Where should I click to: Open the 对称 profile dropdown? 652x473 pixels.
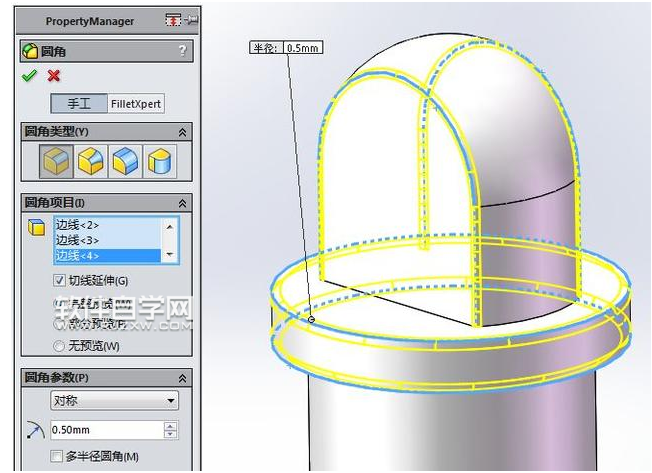[114, 401]
